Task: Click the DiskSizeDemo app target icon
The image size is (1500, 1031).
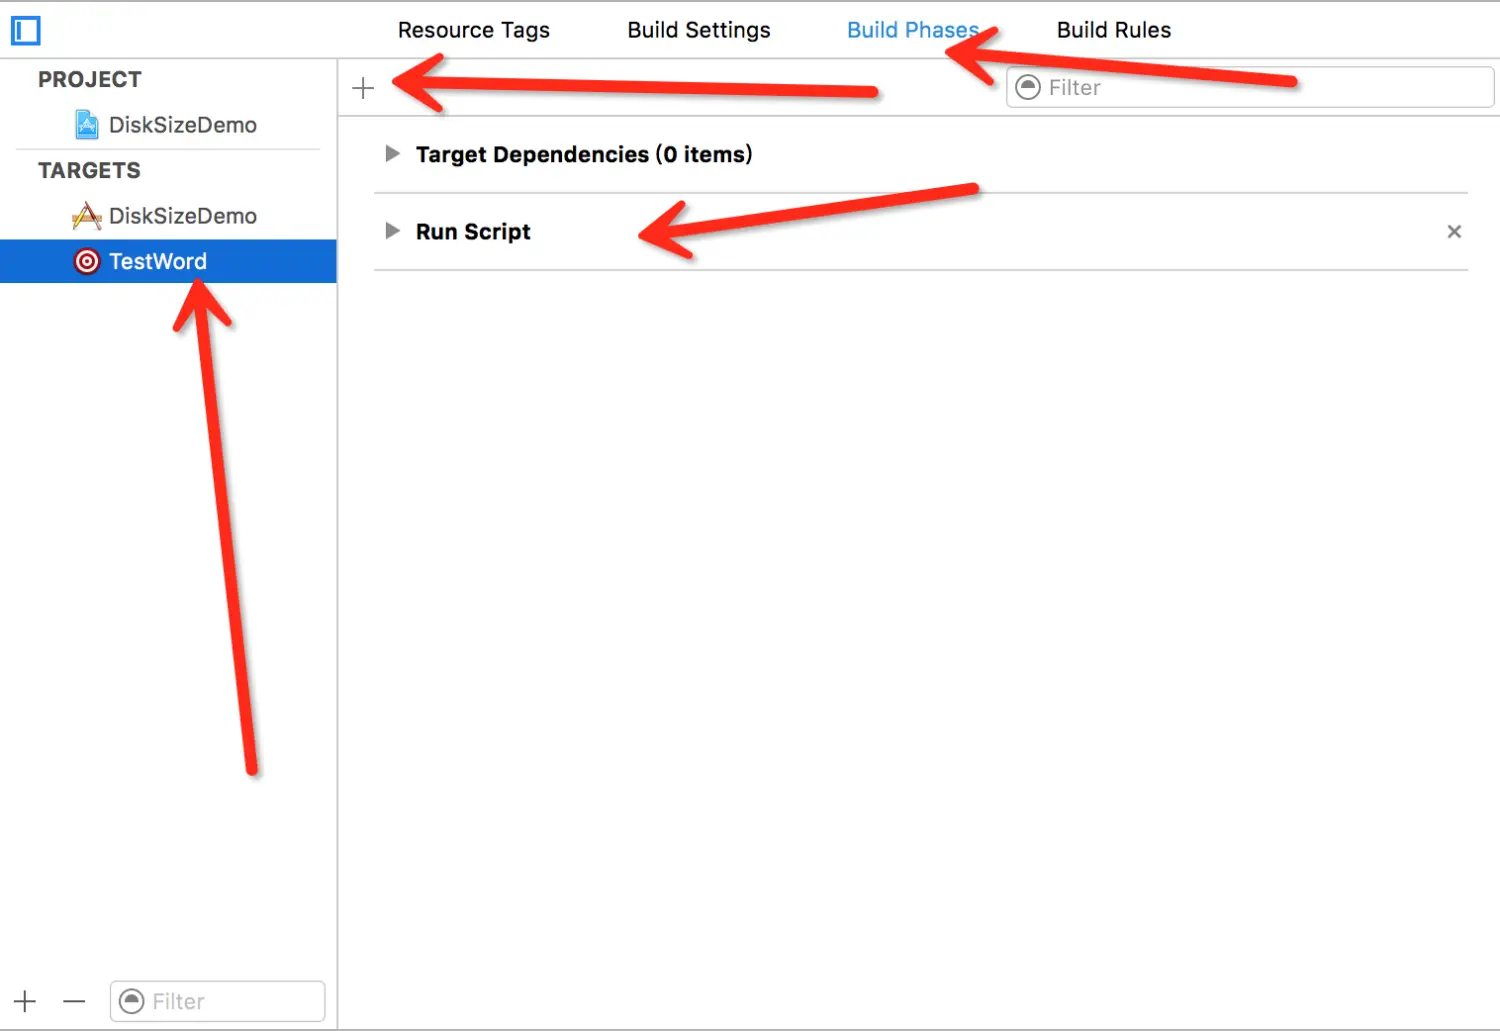Action: pyautogui.click(x=87, y=216)
